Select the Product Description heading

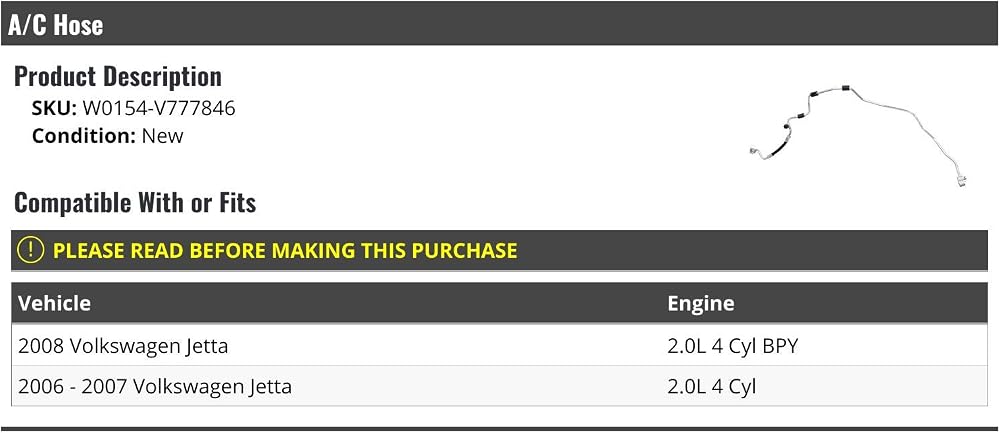click(x=118, y=77)
